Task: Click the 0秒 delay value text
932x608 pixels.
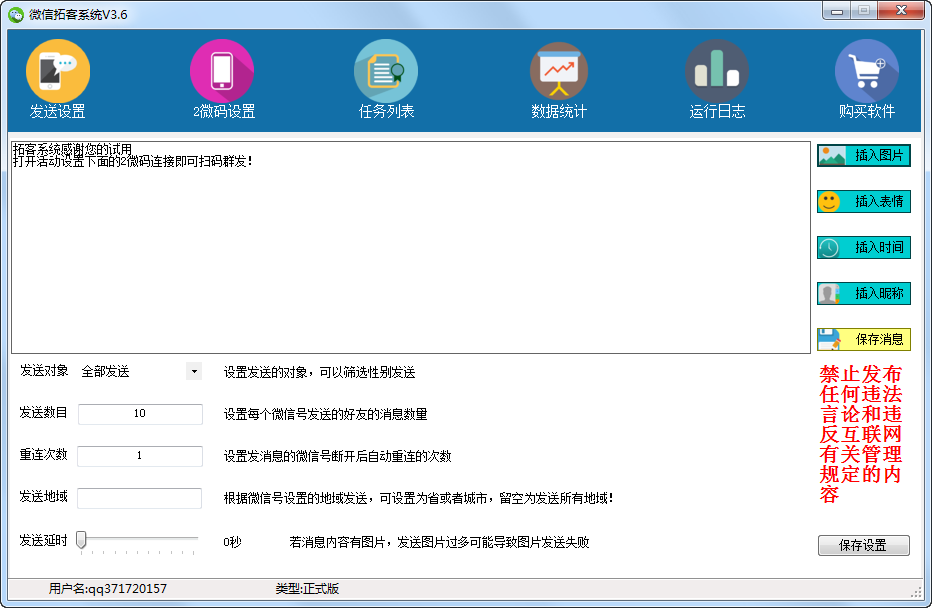Action: coord(232,542)
